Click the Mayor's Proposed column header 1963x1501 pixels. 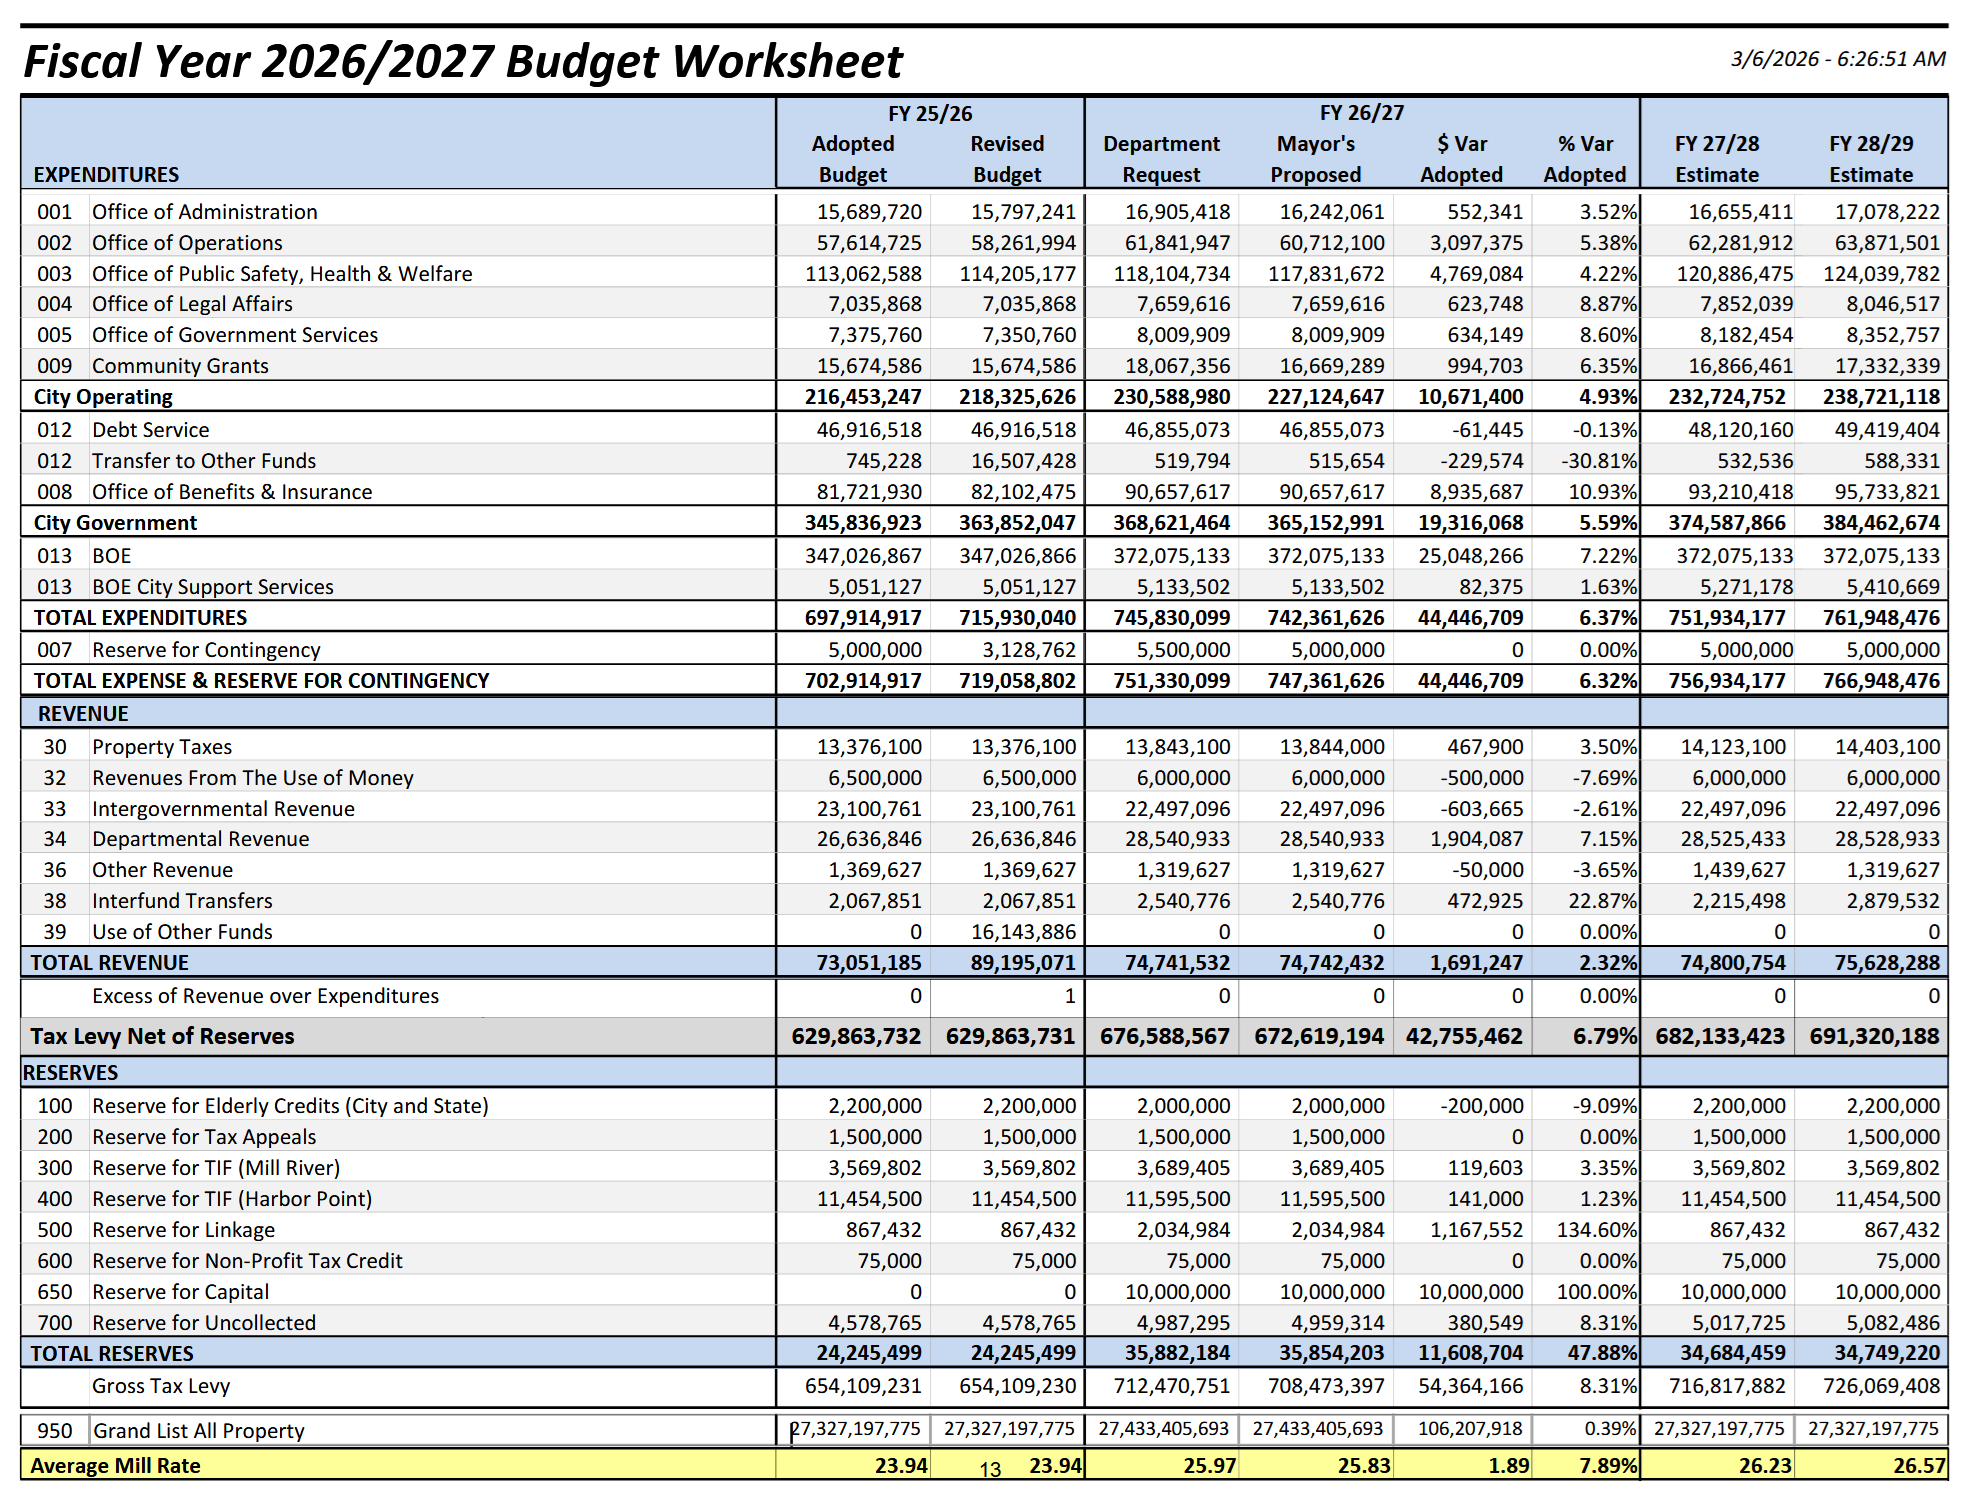1315,159
